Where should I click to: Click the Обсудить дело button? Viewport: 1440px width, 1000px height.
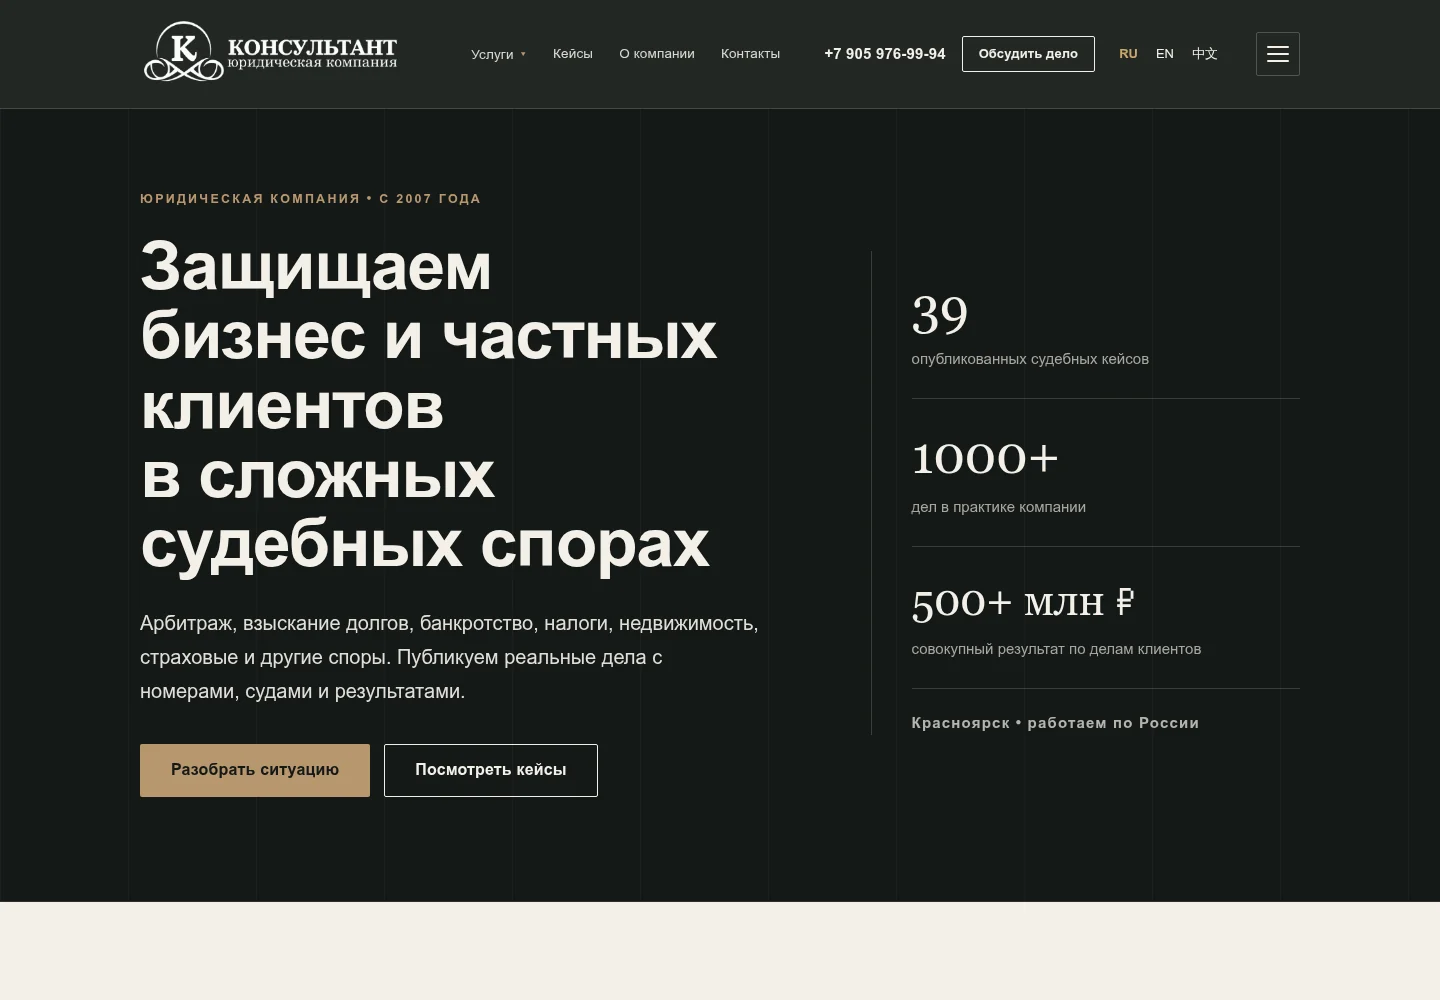tap(1028, 54)
